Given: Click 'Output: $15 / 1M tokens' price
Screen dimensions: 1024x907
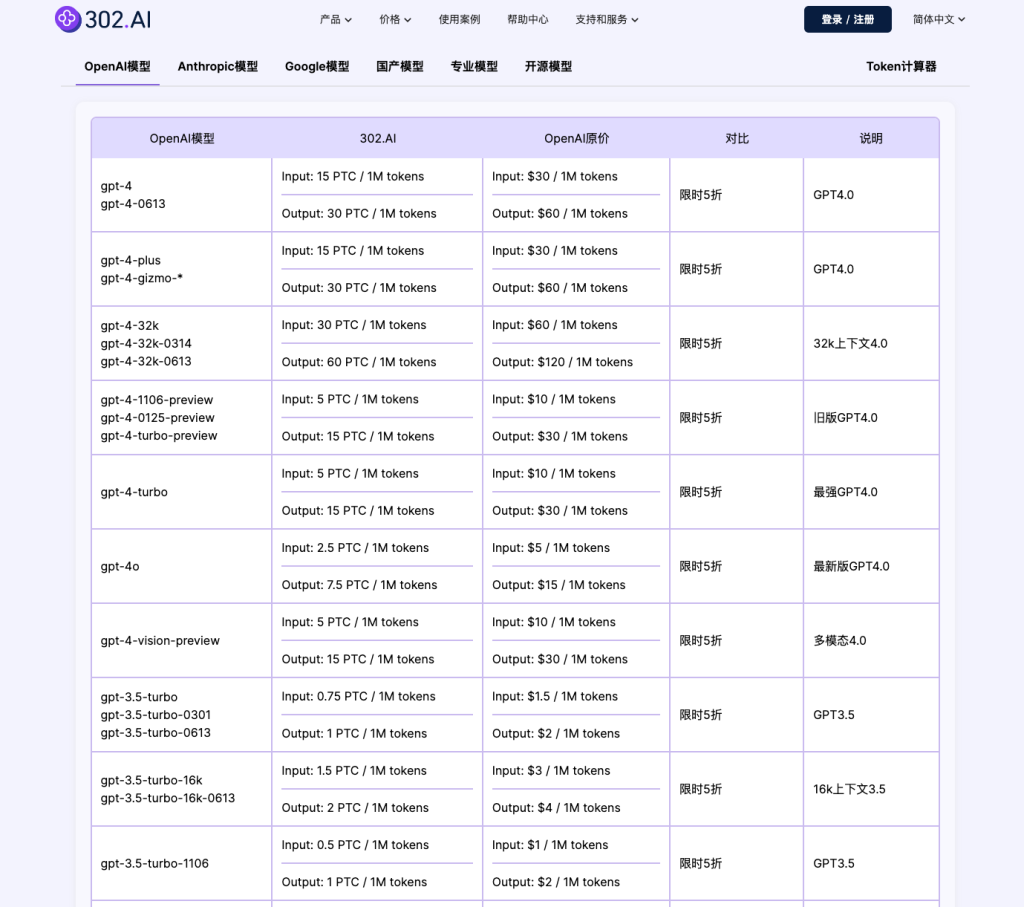Looking at the screenshot, I should click(558, 585).
